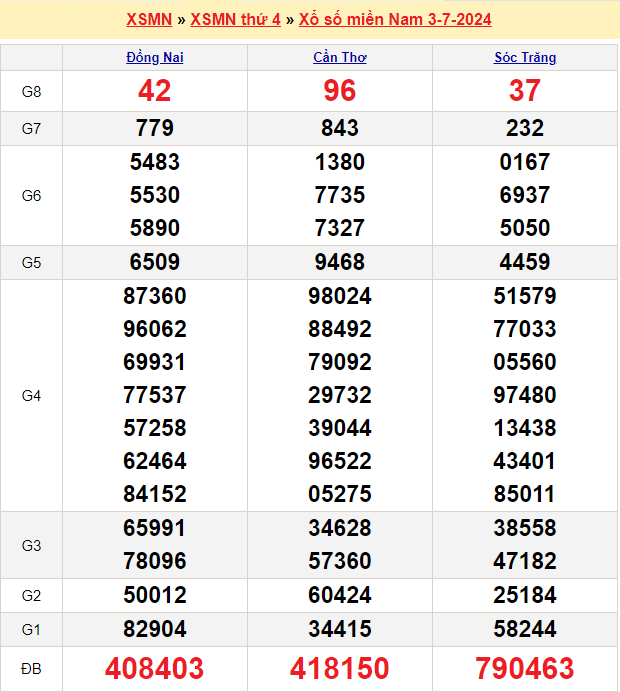Click G7 number 779 for Đồng Nai
The height and width of the screenshot is (692, 620).
tap(155, 128)
